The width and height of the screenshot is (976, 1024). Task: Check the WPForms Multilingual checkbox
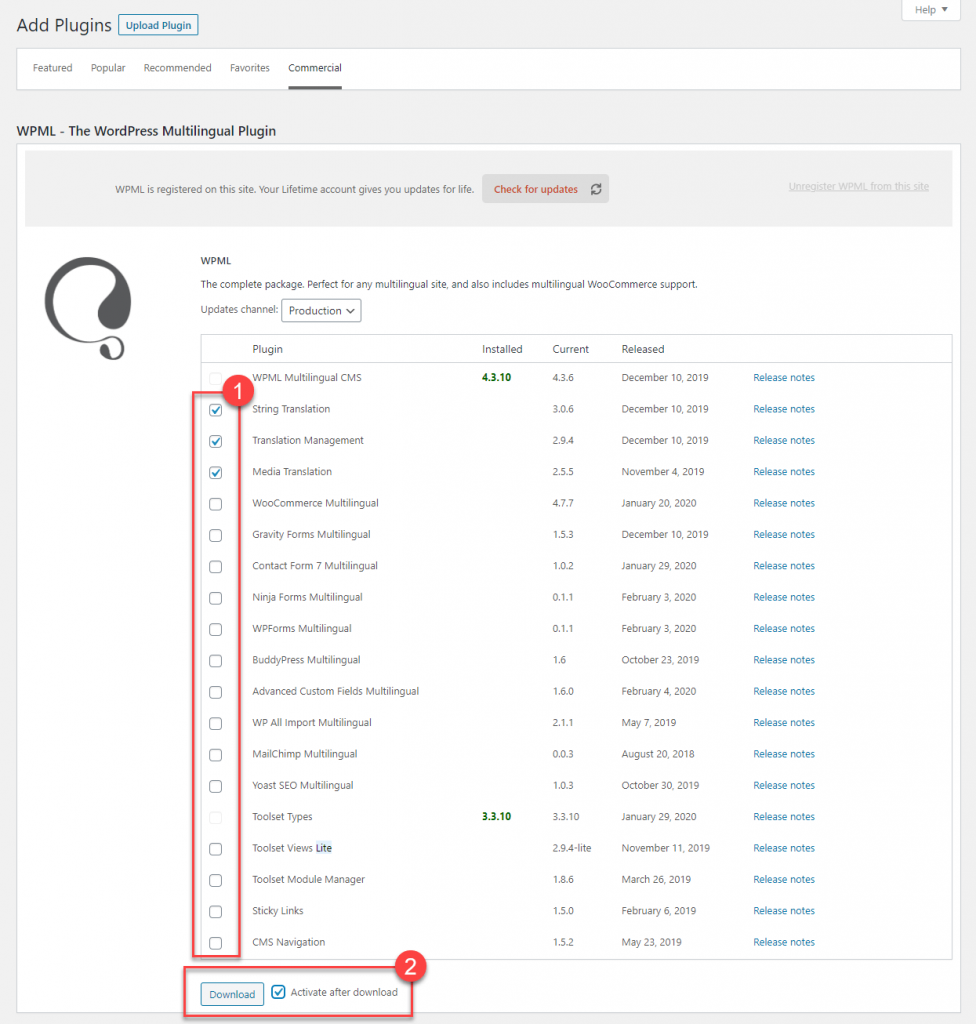coord(216,629)
